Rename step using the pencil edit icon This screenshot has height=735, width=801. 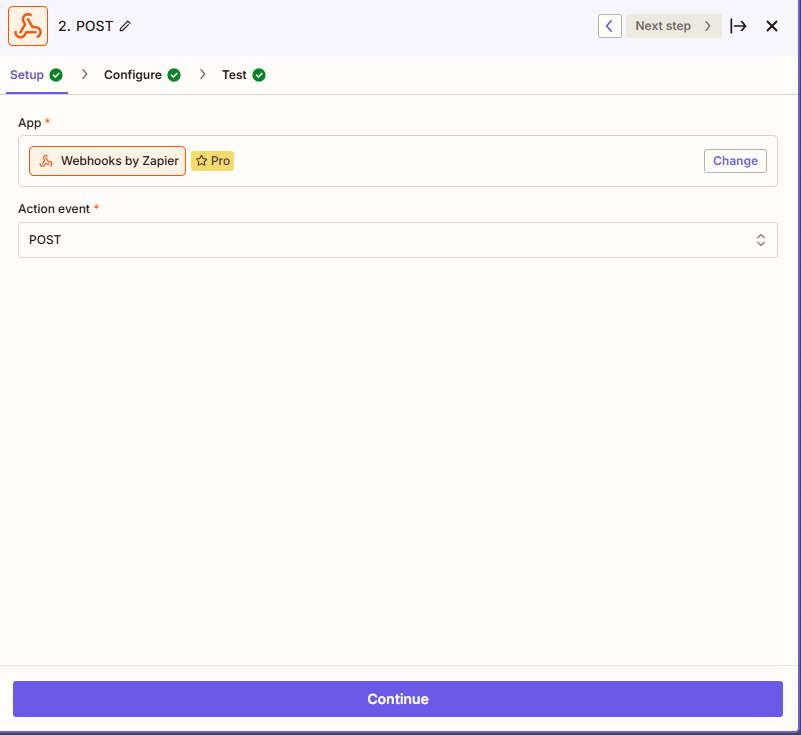[x=125, y=26]
